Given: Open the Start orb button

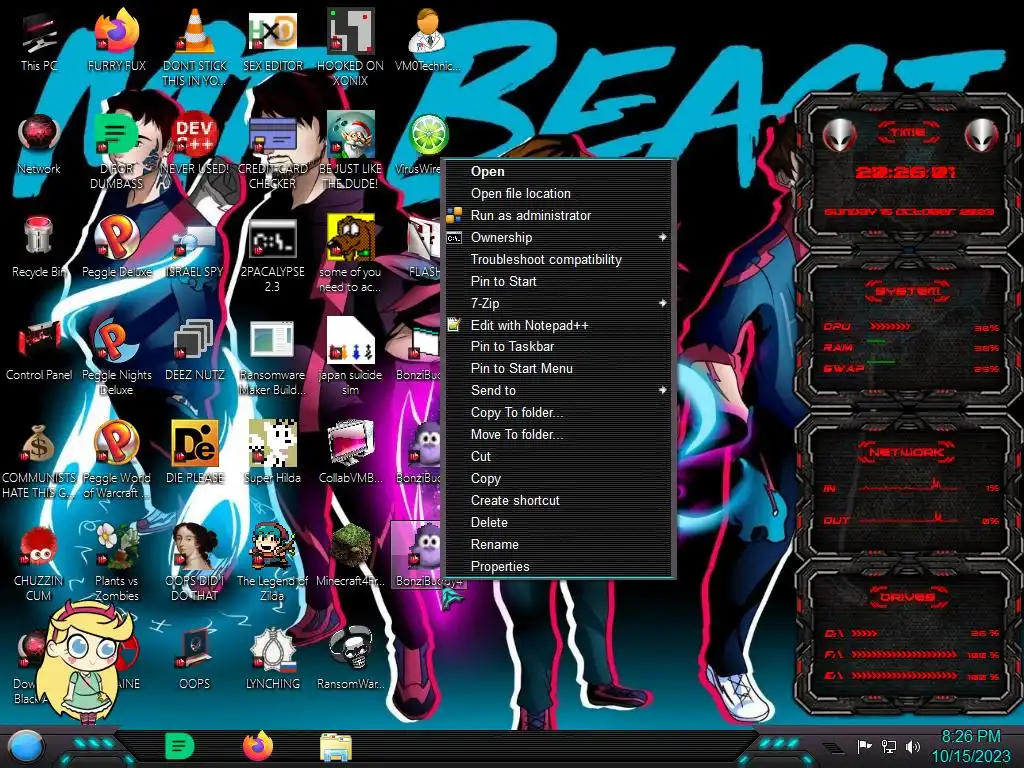Looking at the screenshot, I should pos(25,747).
